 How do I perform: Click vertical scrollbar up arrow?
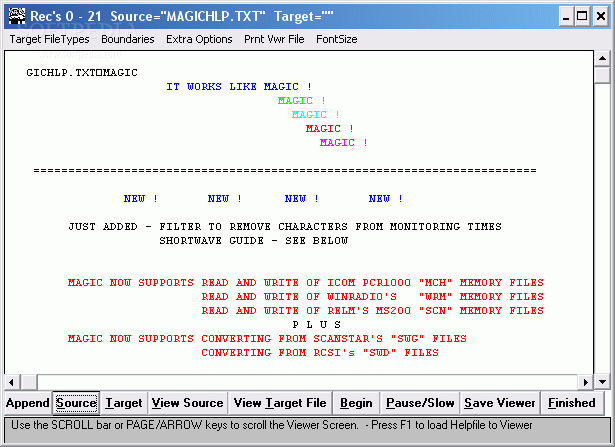(x=602, y=59)
